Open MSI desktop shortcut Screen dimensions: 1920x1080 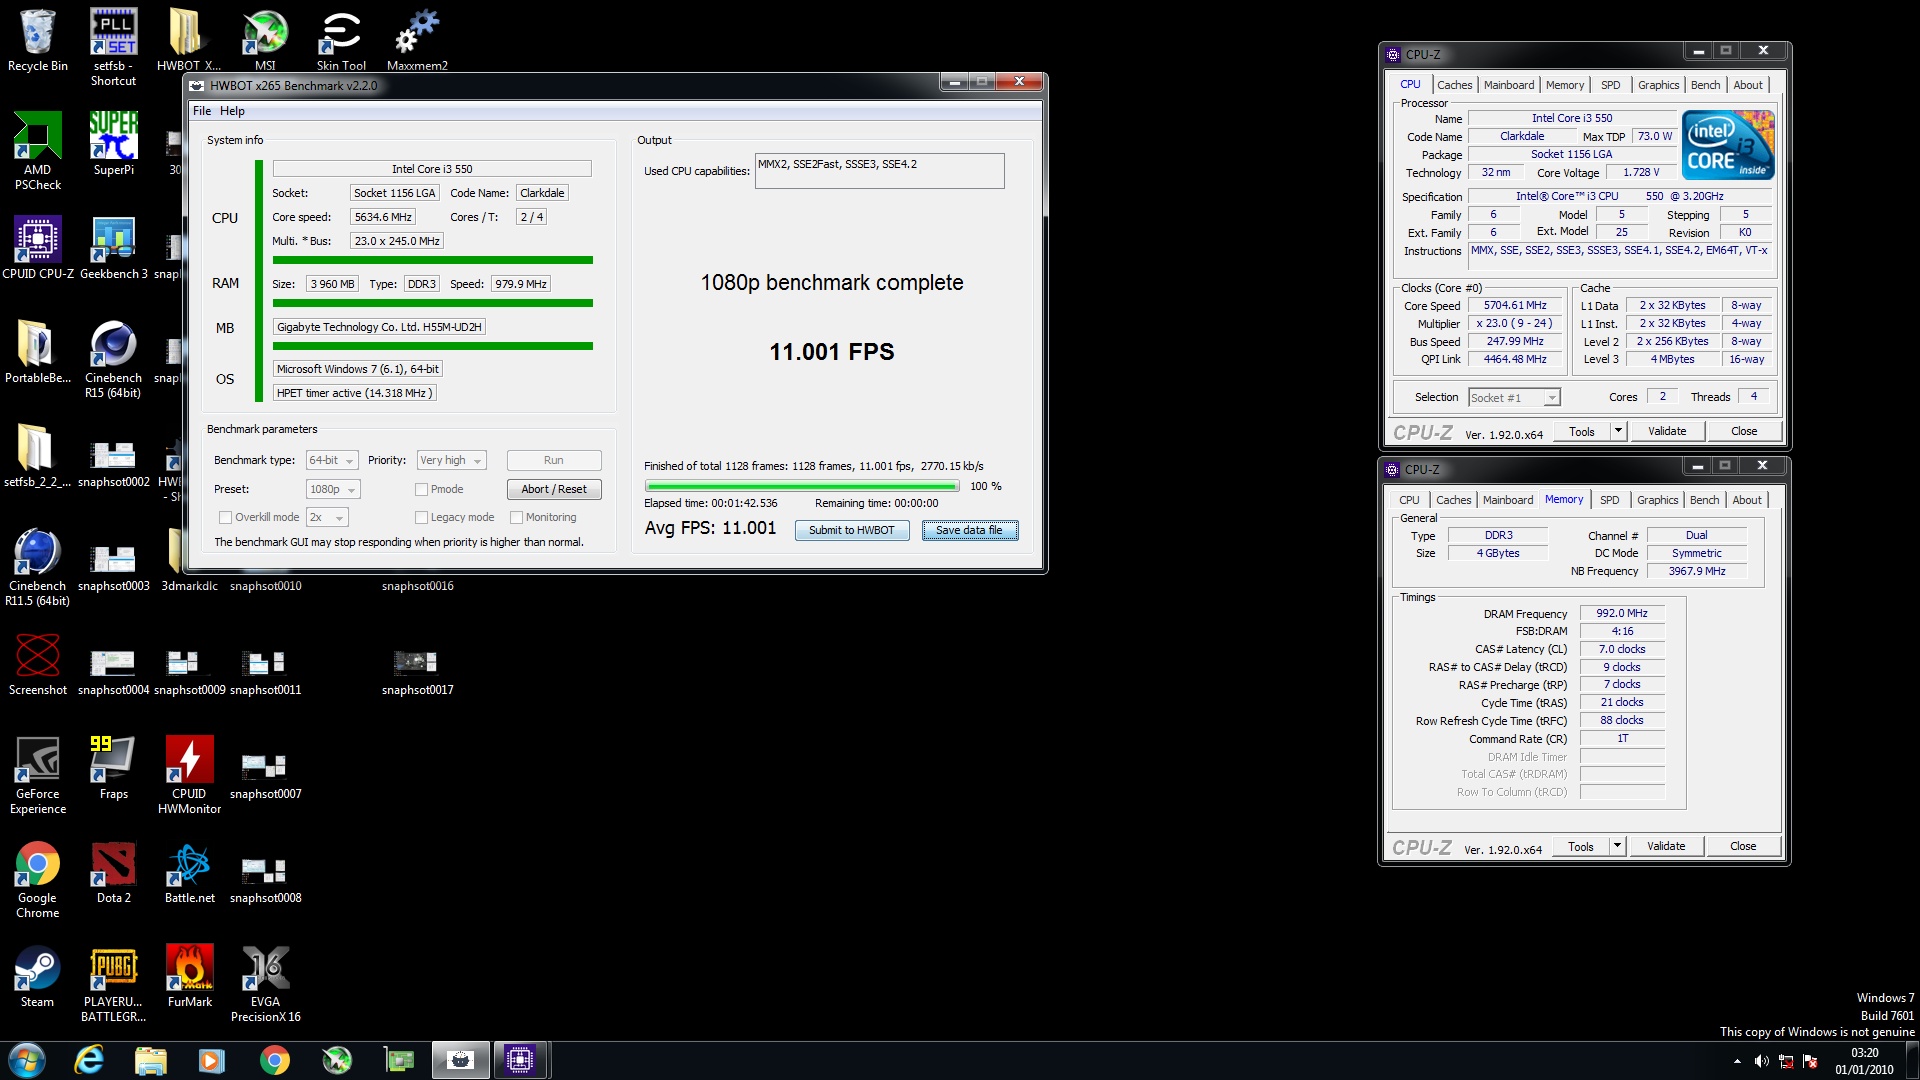[265, 40]
